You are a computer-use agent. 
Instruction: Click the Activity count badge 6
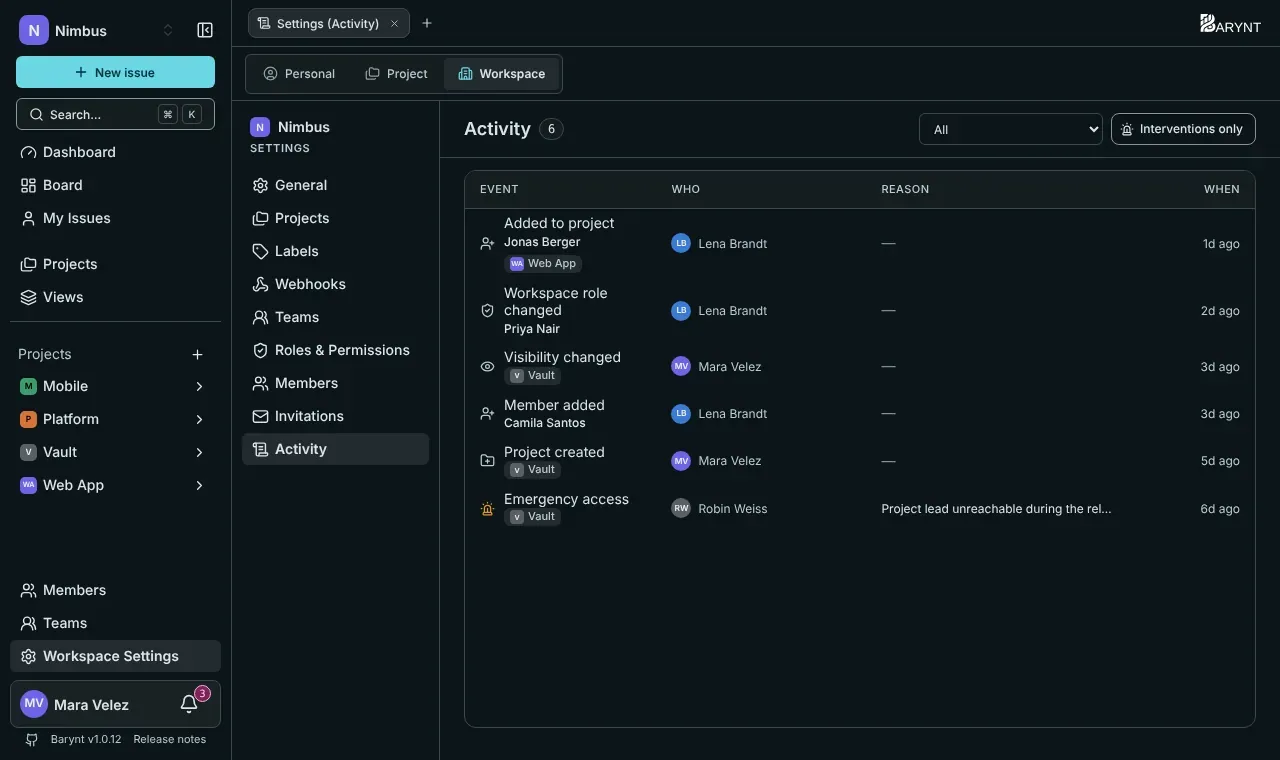click(x=551, y=129)
